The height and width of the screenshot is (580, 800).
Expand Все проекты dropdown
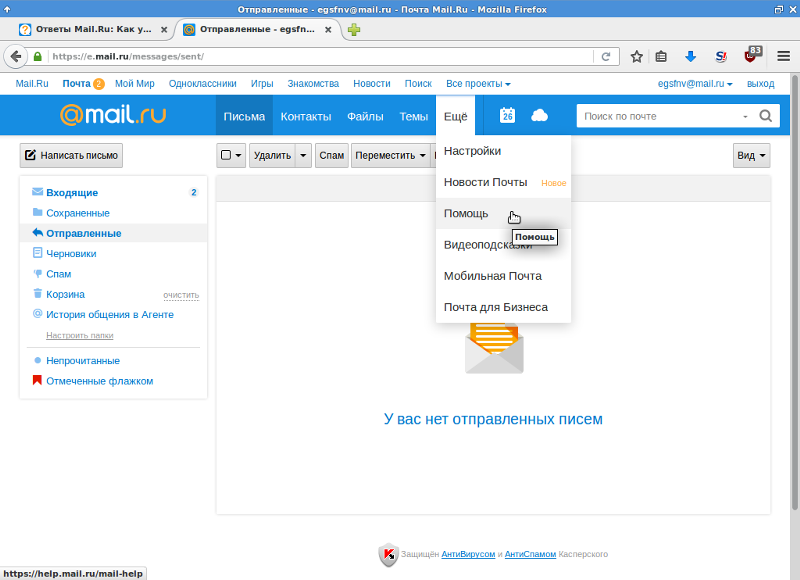point(478,84)
